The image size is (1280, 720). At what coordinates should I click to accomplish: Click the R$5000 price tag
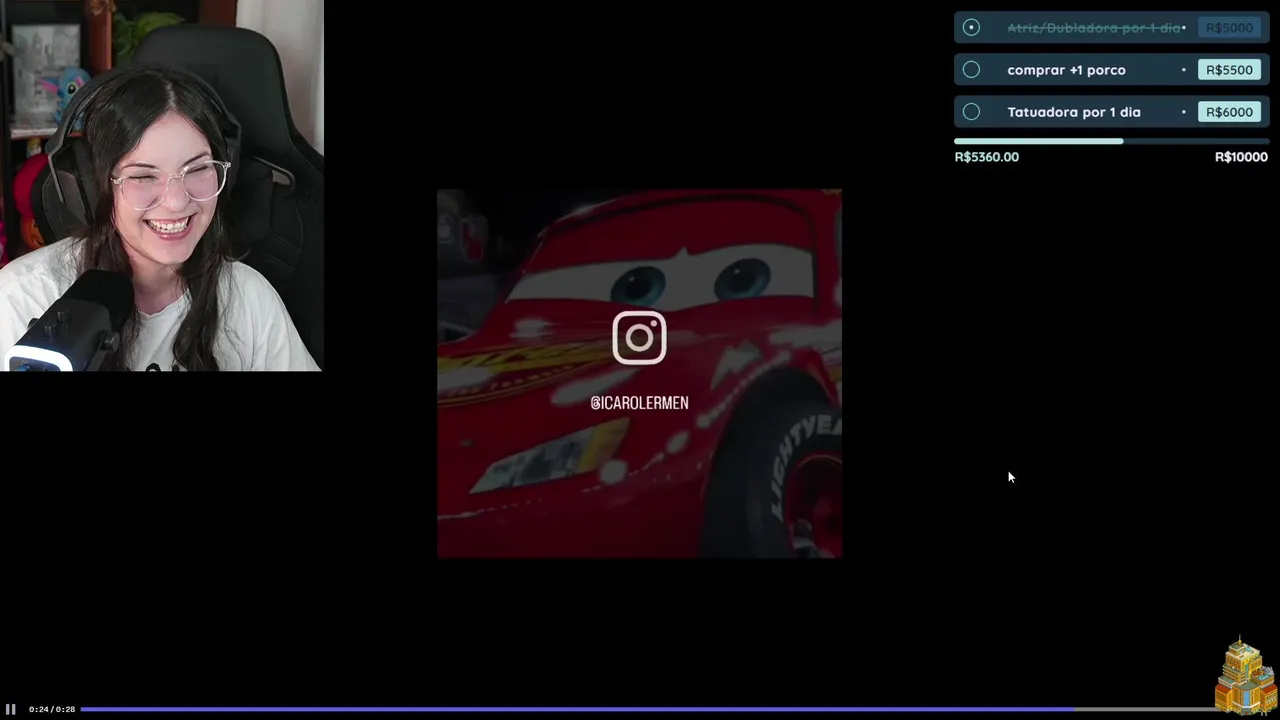coord(1229,28)
